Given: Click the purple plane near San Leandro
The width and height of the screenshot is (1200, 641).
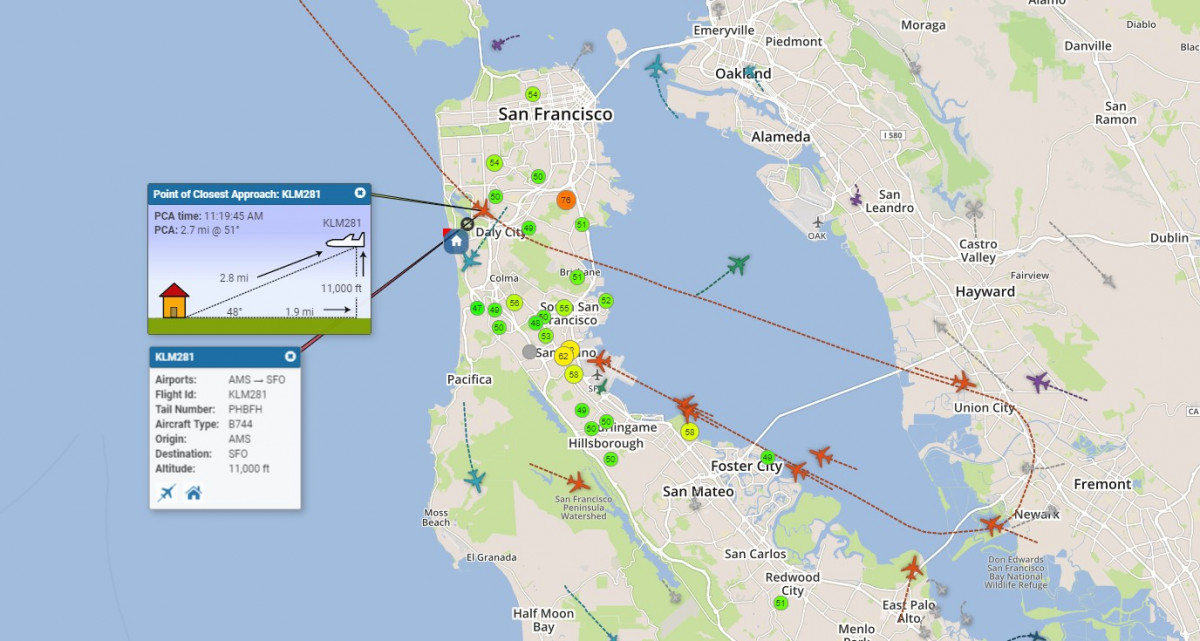Looking at the screenshot, I should click(x=856, y=198).
